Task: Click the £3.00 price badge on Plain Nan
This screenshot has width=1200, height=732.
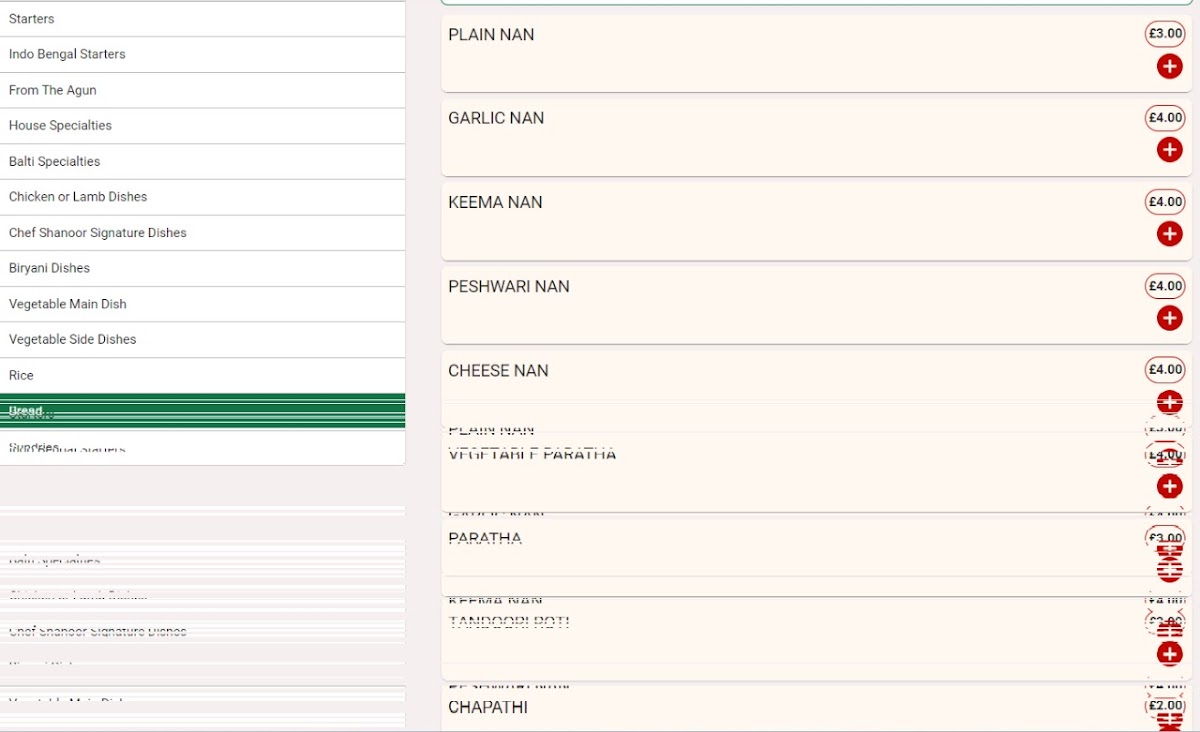Action: (1165, 34)
